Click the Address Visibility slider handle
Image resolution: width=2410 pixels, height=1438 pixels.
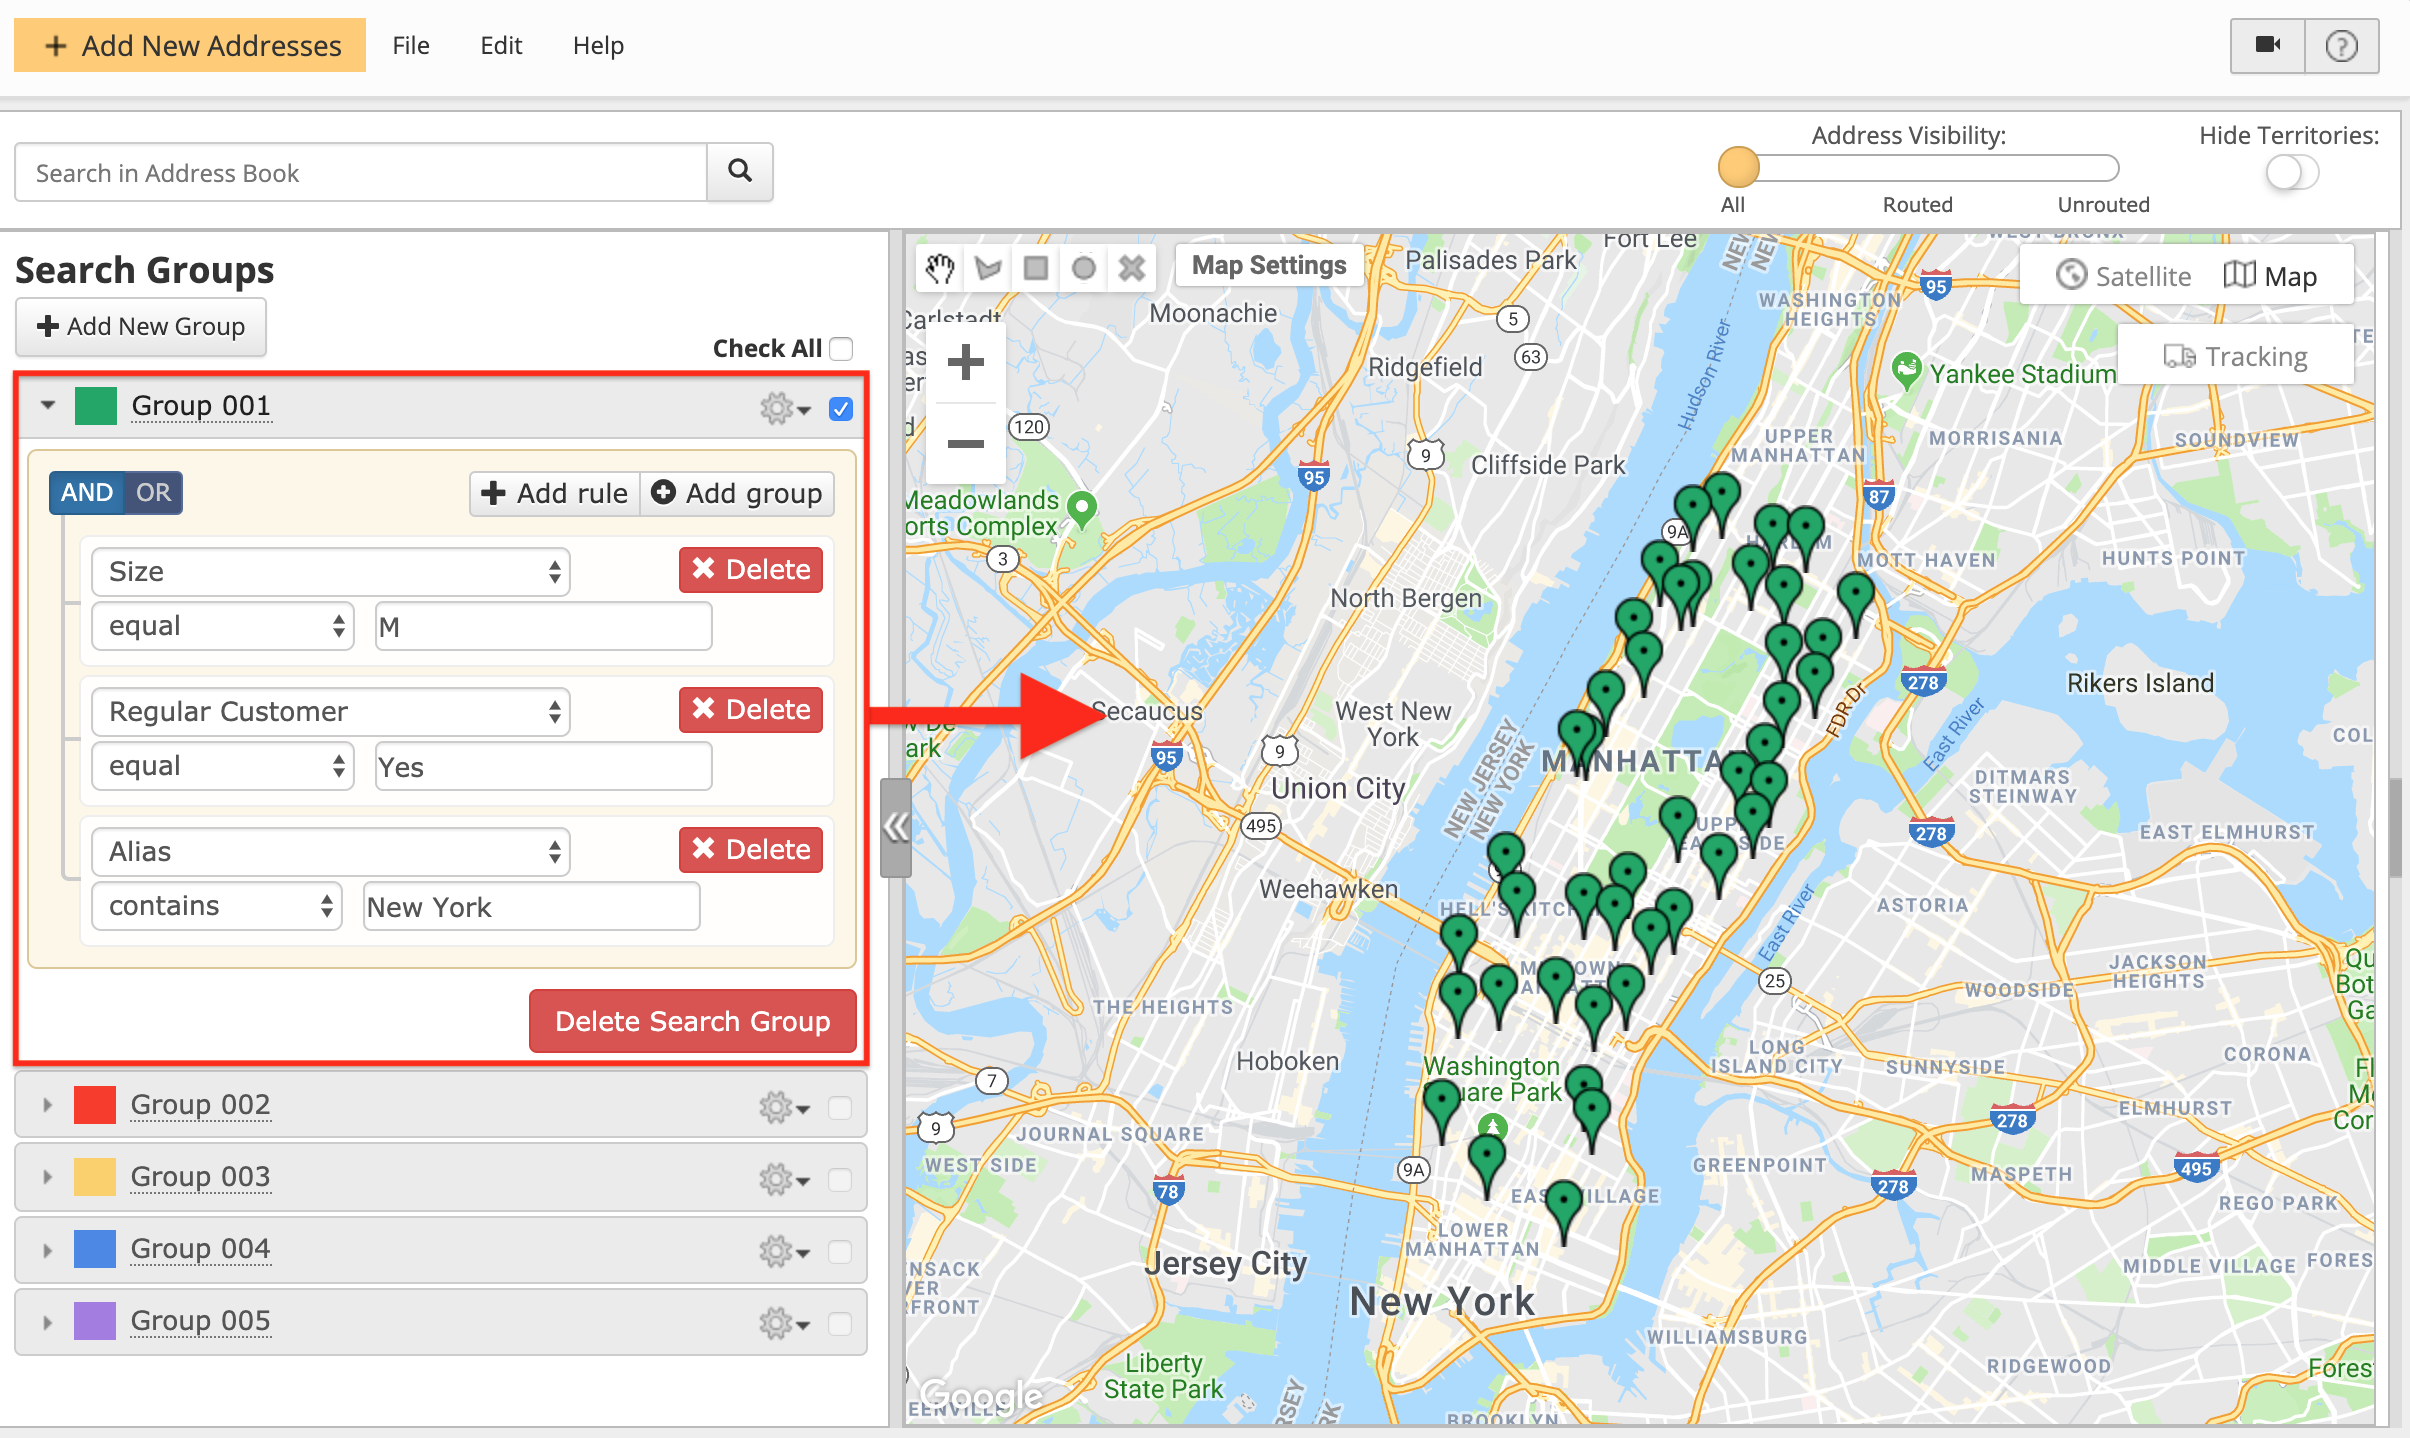(1738, 167)
